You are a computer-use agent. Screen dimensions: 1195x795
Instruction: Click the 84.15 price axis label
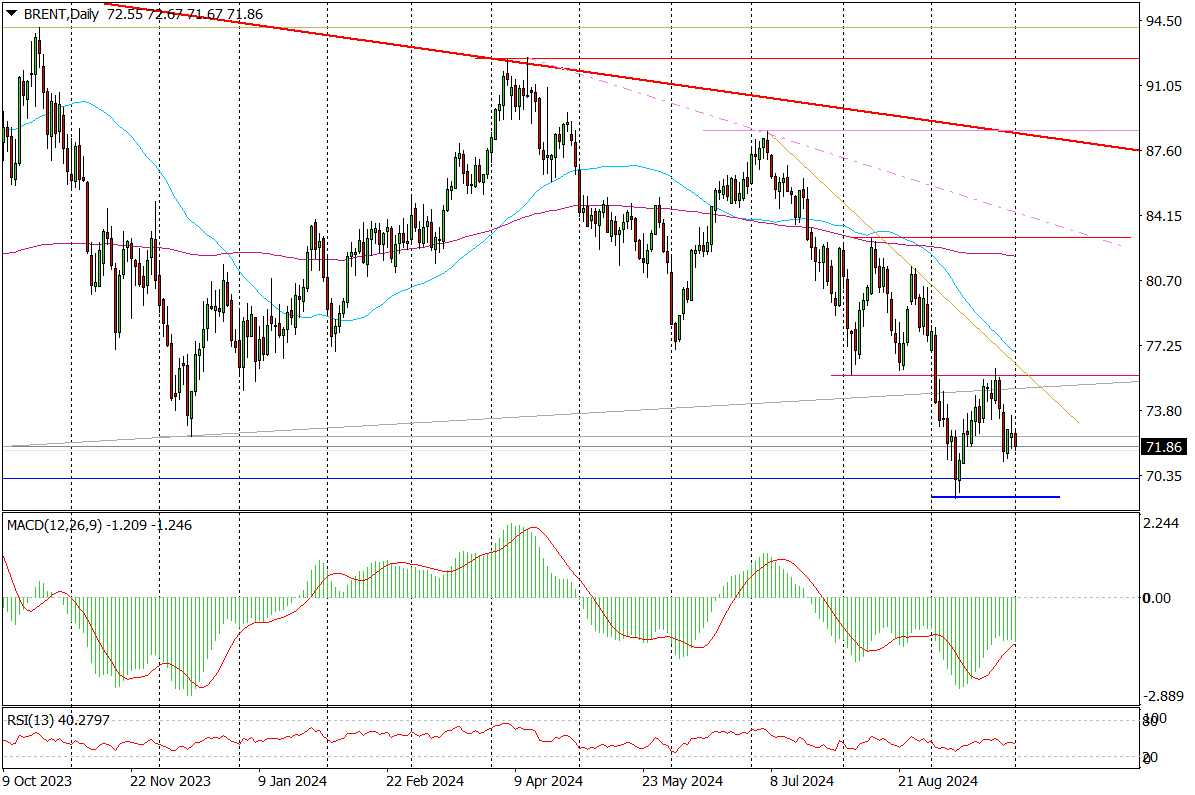tap(1164, 216)
